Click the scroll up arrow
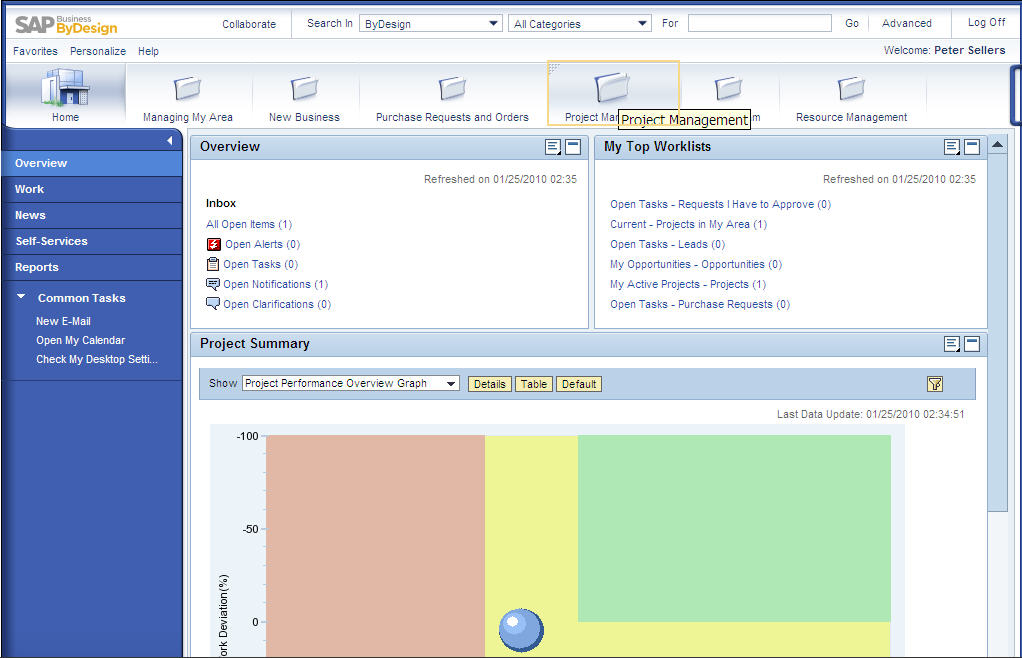The height and width of the screenshot is (658, 1022). 997,145
